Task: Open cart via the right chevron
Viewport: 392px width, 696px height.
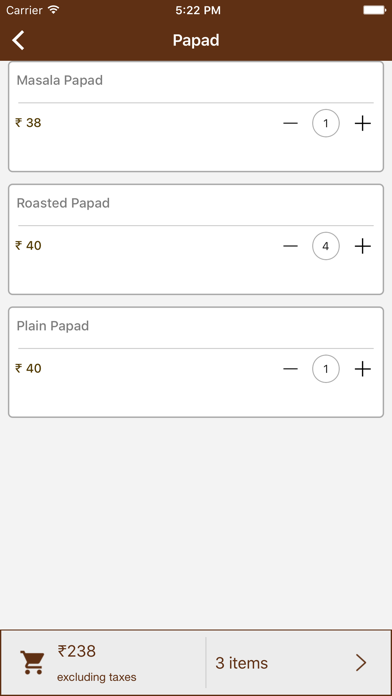Action: coord(361,663)
